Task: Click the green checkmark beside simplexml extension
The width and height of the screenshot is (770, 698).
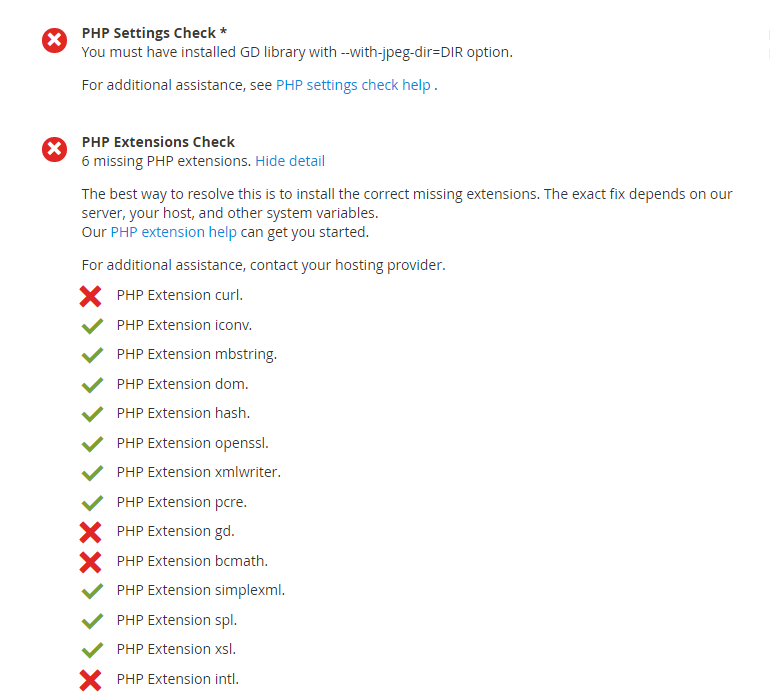Action: coord(92,591)
